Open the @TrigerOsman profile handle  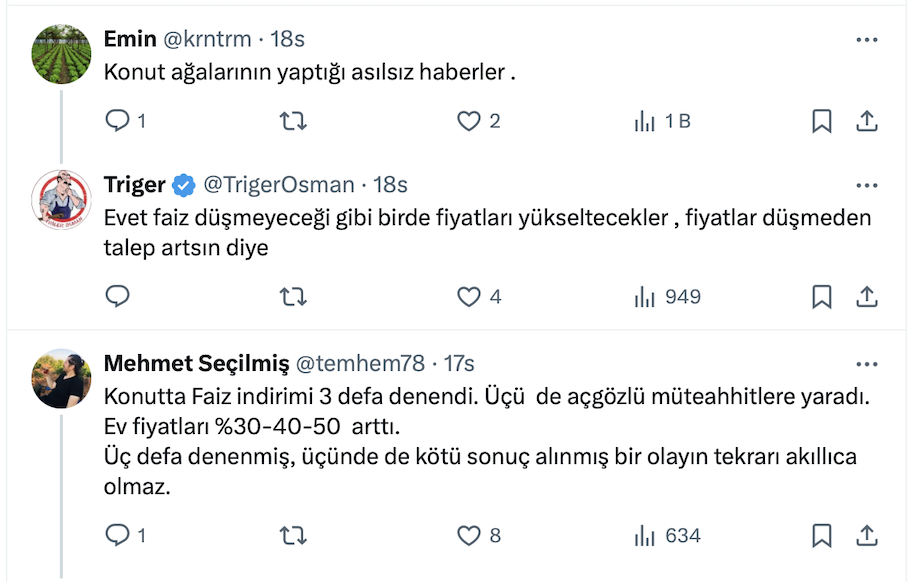pos(279,185)
